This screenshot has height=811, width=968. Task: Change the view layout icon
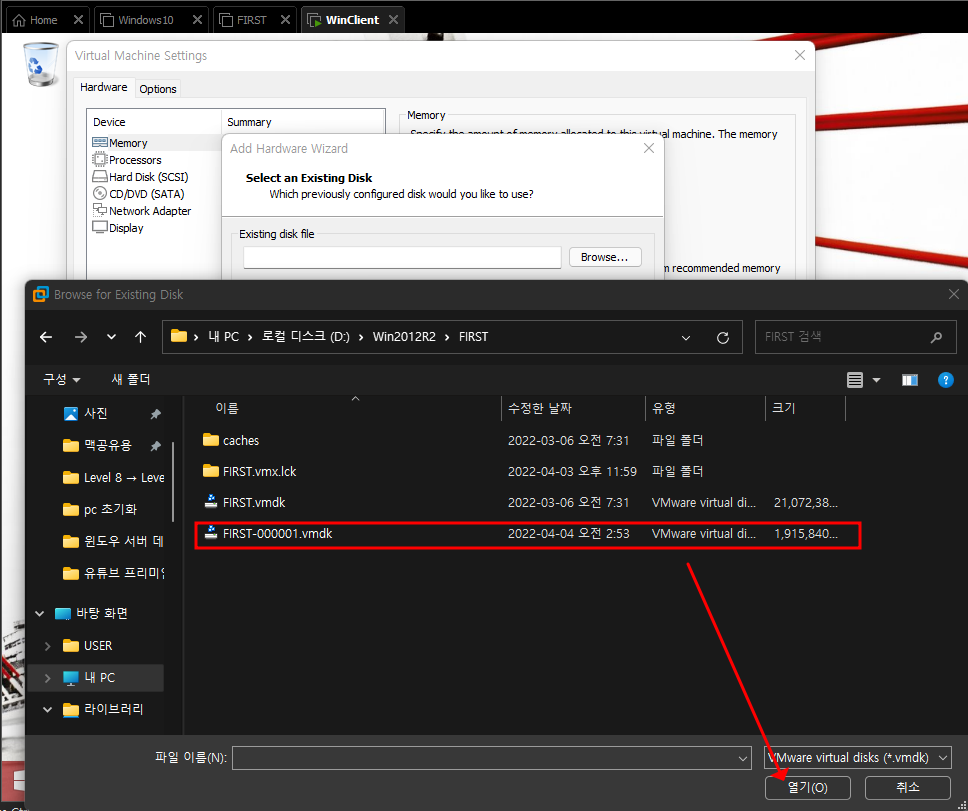pos(854,380)
